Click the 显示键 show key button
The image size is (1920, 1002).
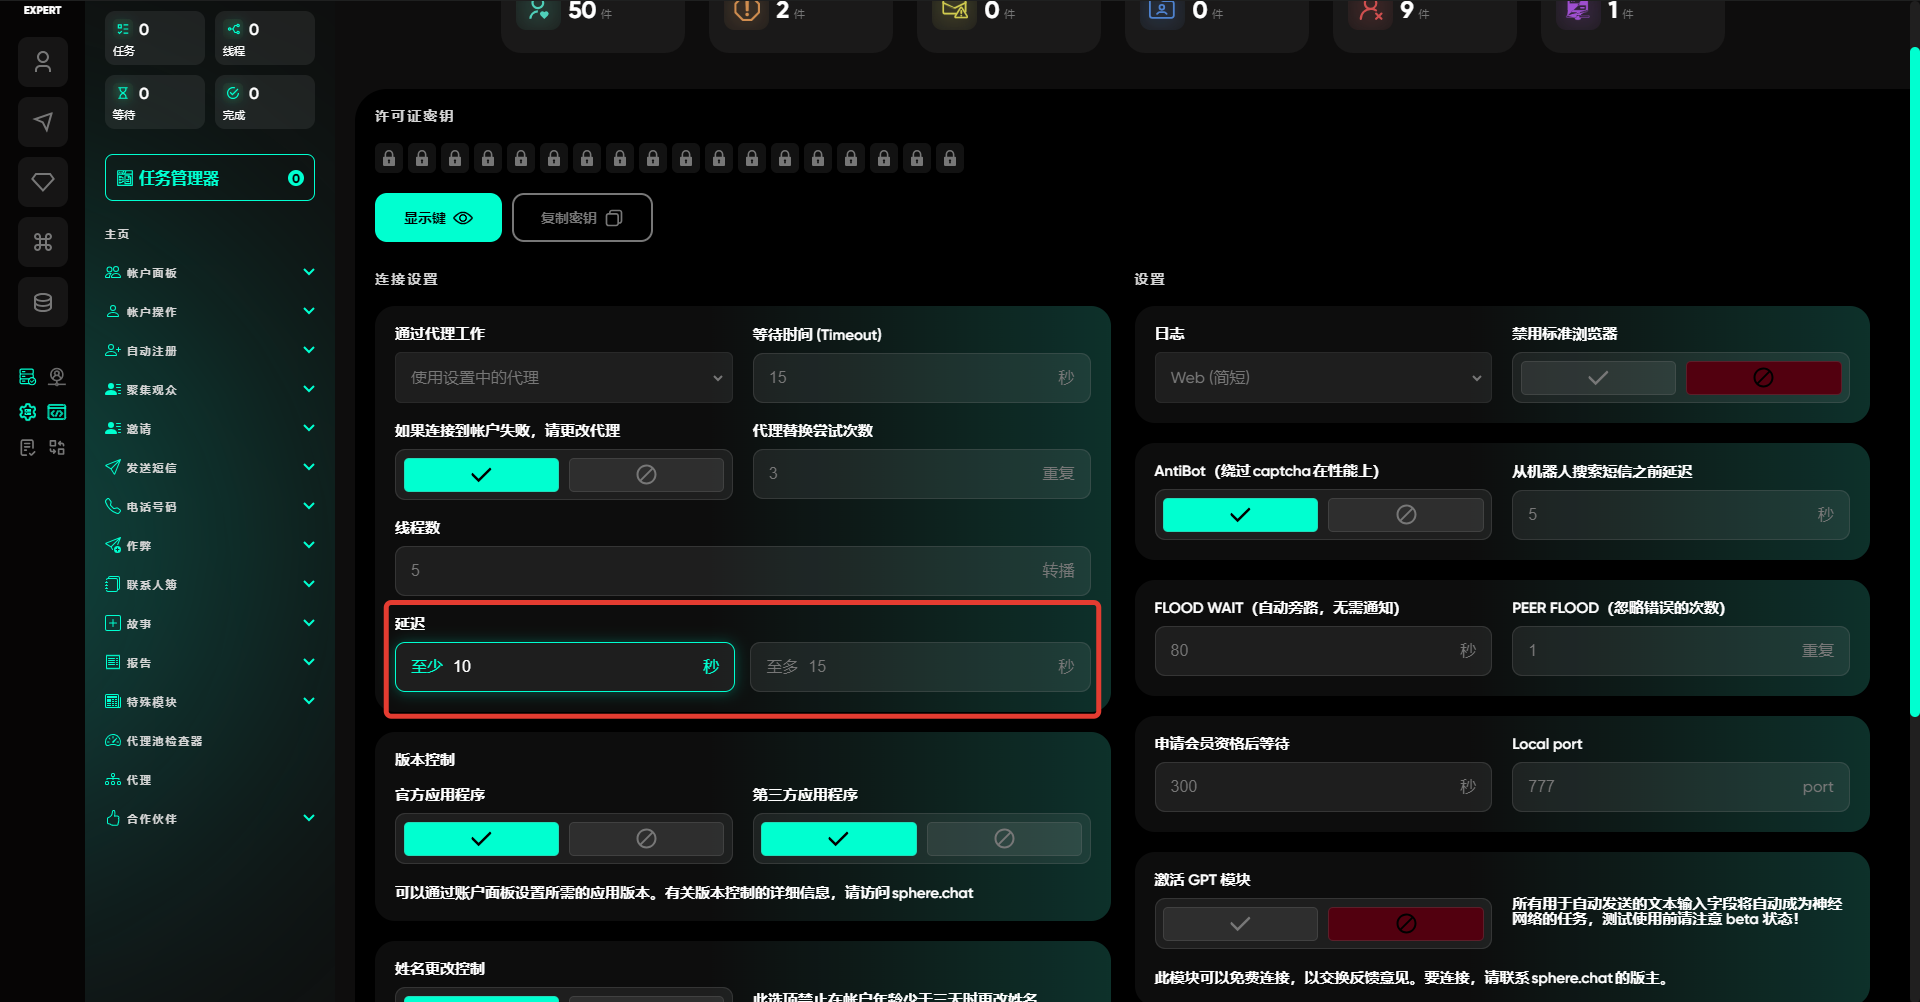click(x=438, y=218)
